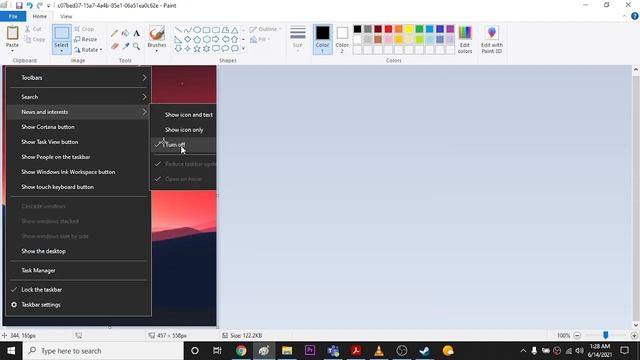The height and width of the screenshot is (360, 640).
Task: Click the Task View taskbar button
Action: (x=217, y=351)
